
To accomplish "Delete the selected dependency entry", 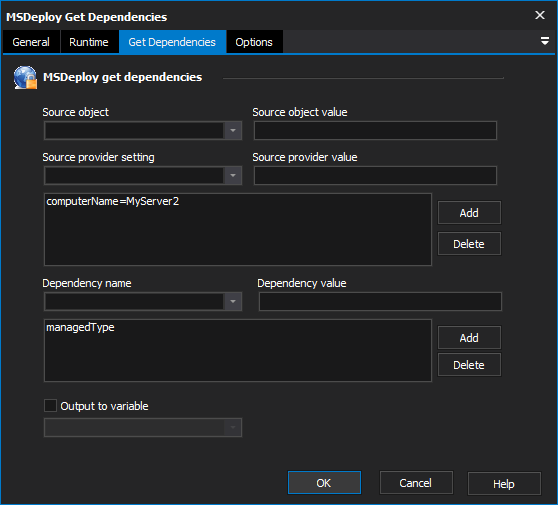I will coord(469,365).
